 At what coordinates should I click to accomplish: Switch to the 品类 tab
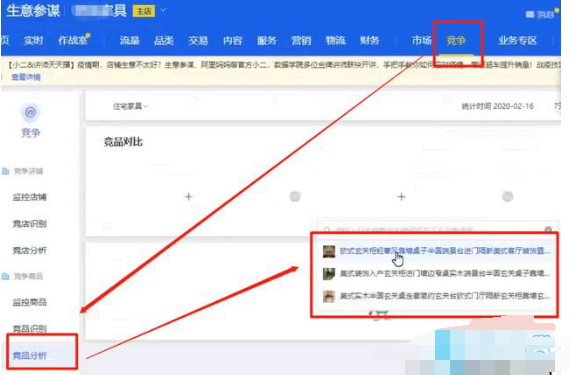point(164,41)
